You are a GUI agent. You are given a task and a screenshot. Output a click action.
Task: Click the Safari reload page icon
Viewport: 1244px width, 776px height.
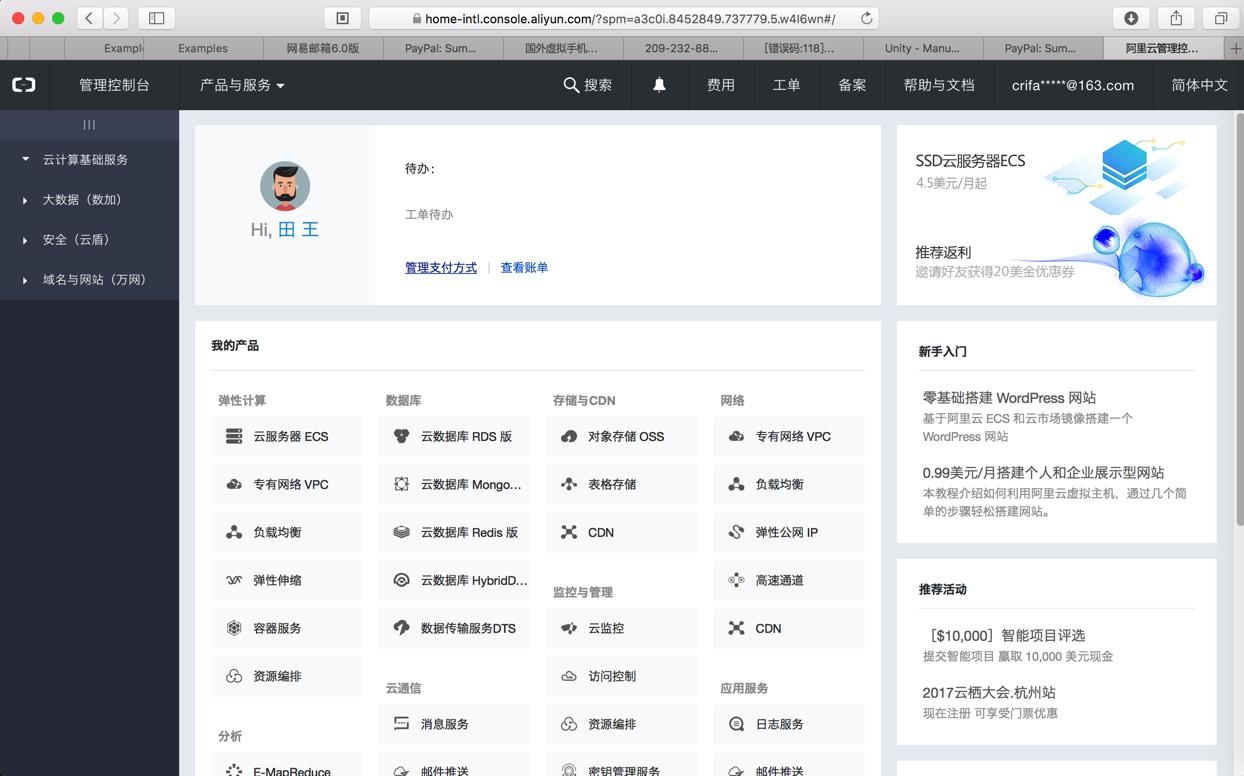[x=867, y=18]
